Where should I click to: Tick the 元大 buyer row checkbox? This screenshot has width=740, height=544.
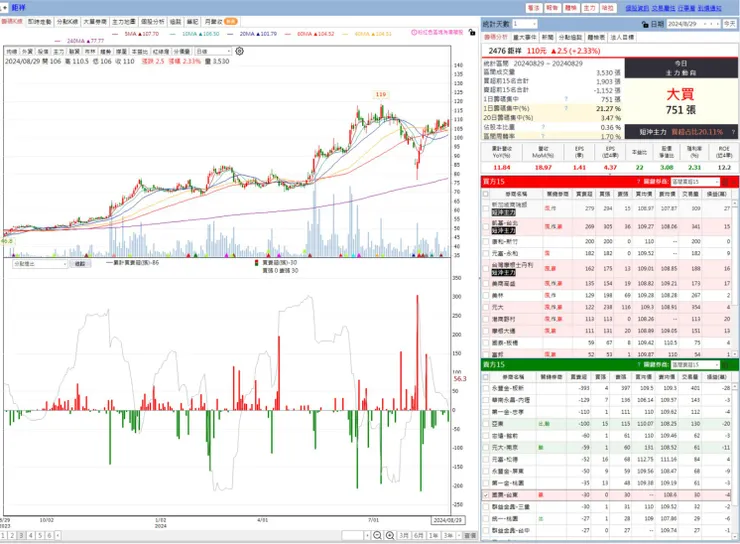coord(486,307)
